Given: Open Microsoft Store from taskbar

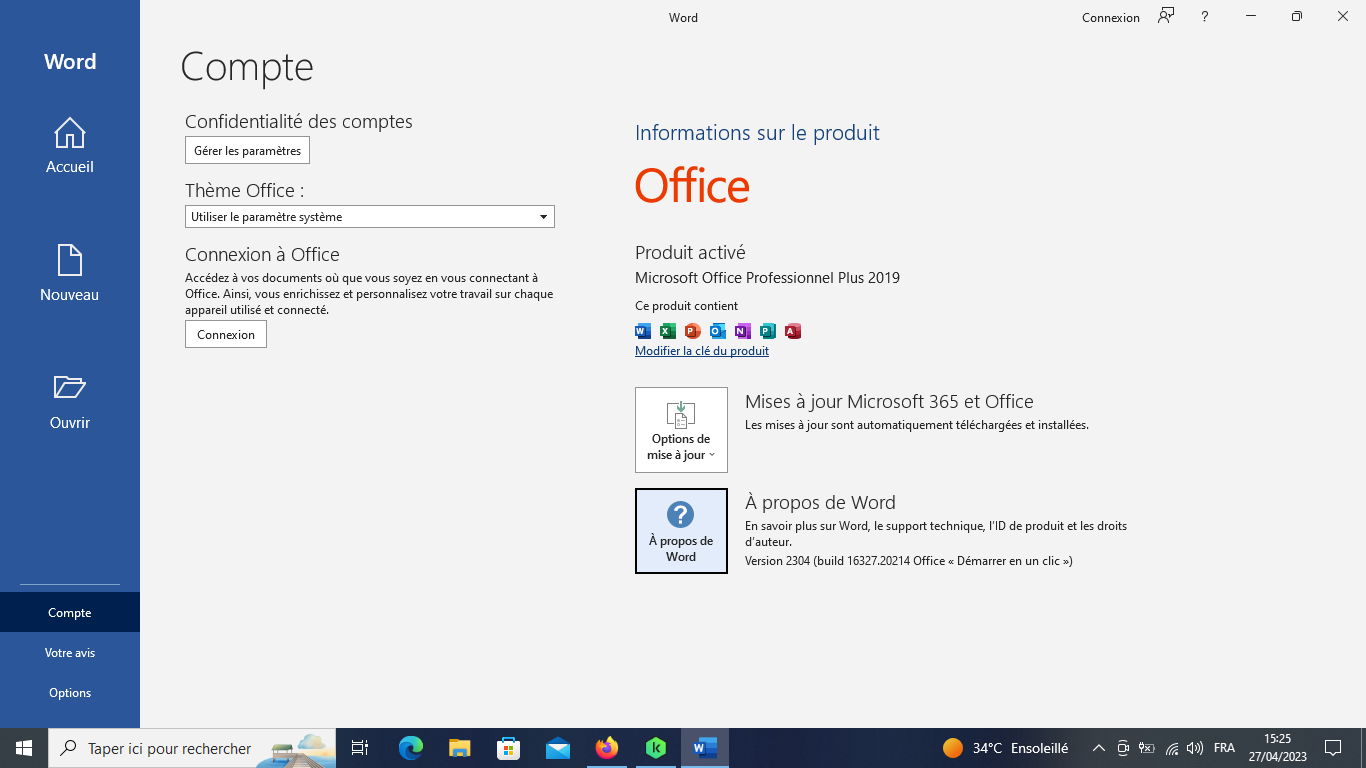Looking at the screenshot, I should (509, 748).
